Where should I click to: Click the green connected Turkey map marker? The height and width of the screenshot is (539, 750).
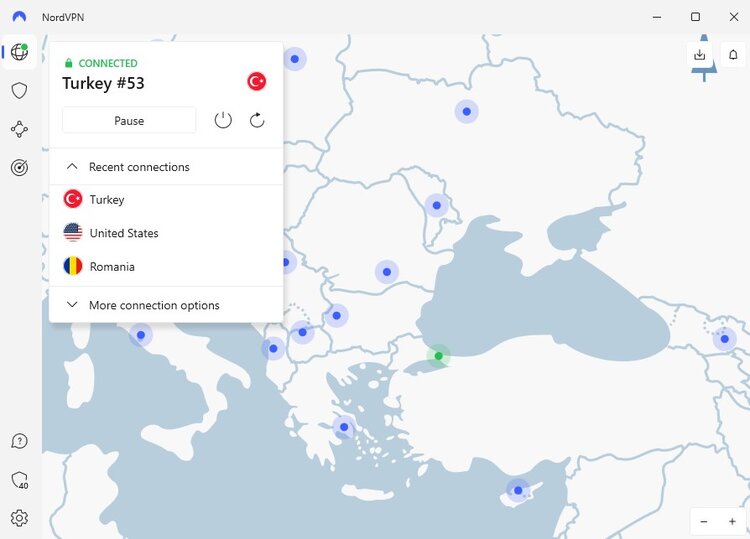pos(438,356)
